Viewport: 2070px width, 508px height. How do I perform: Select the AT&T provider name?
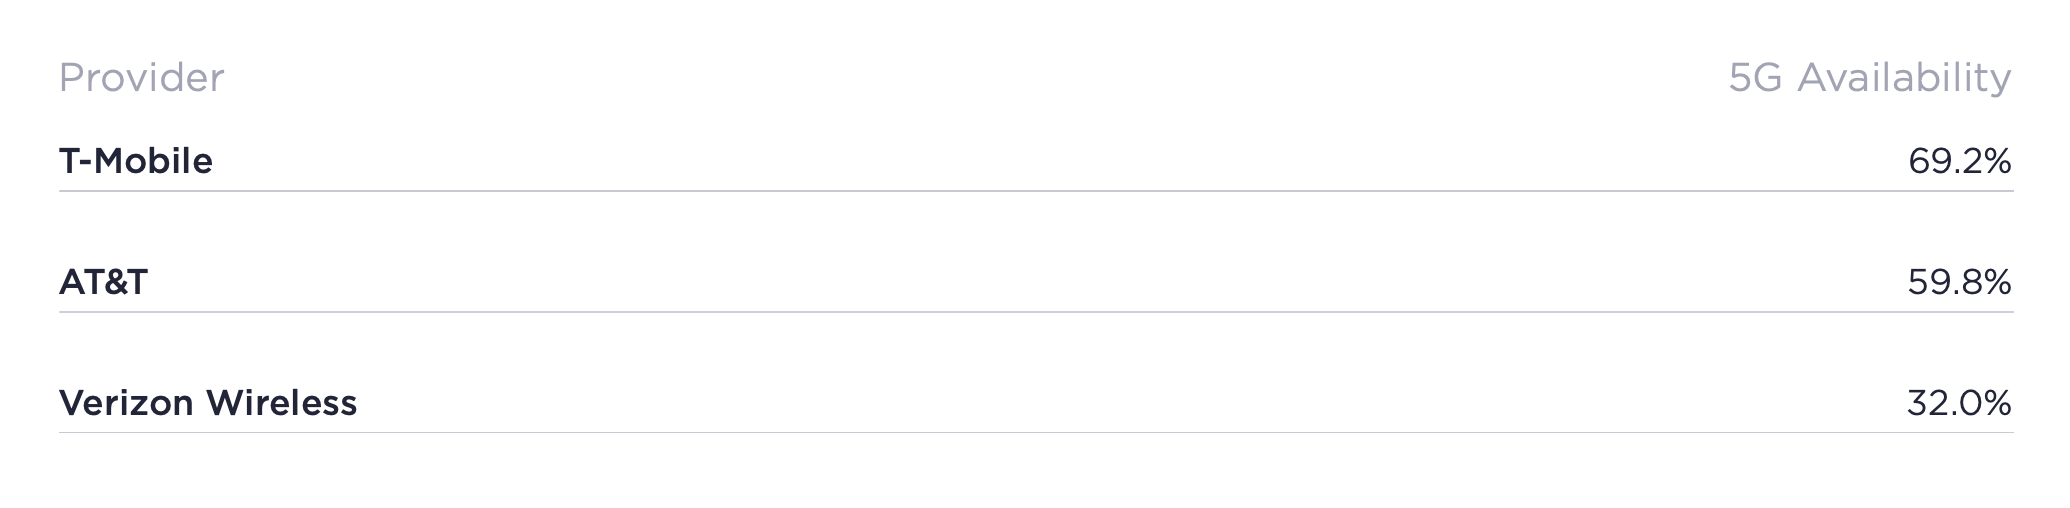103,282
